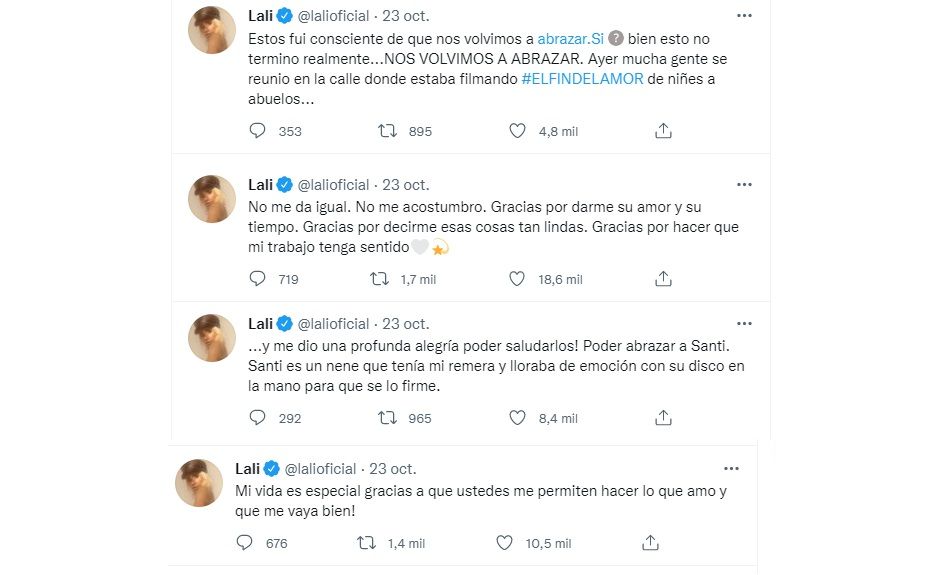Retweet the tweet with 1,7 mil retweets
Viewport: 948px width, 575px height.
pos(380,279)
